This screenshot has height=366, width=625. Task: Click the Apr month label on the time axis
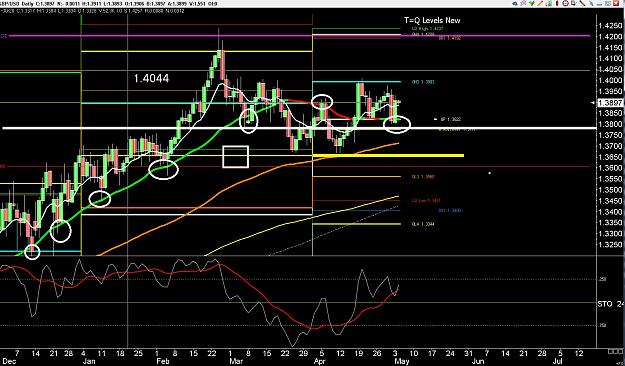tap(319, 361)
